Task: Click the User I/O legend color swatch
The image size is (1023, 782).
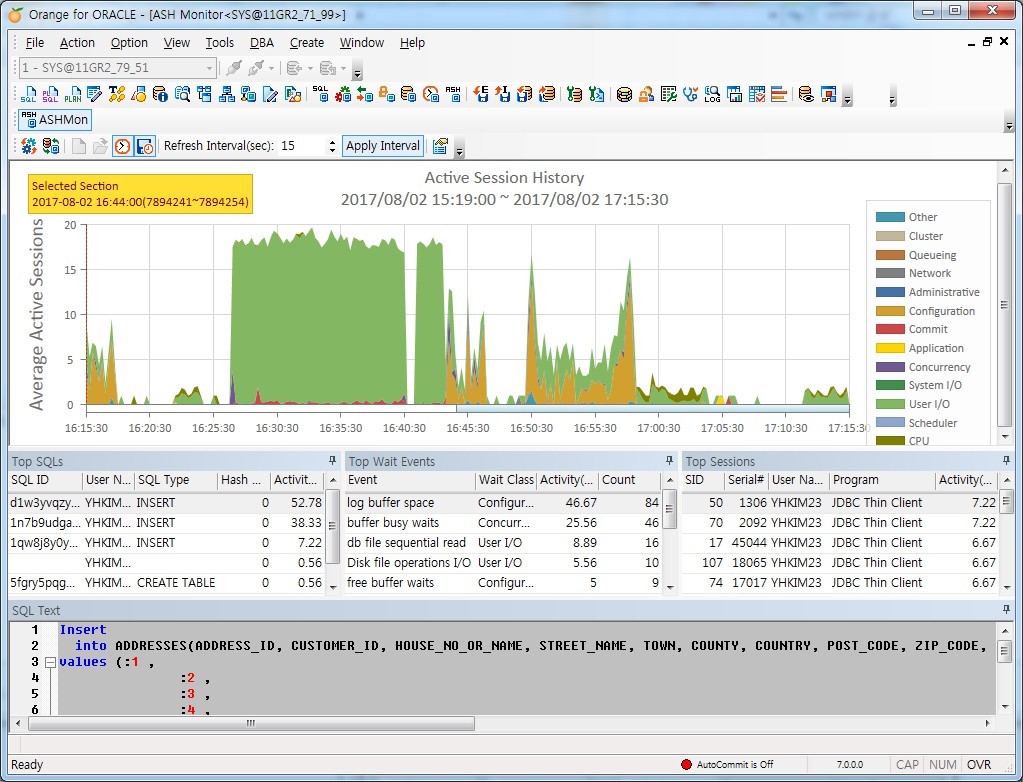Action: (x=890, y=404)
